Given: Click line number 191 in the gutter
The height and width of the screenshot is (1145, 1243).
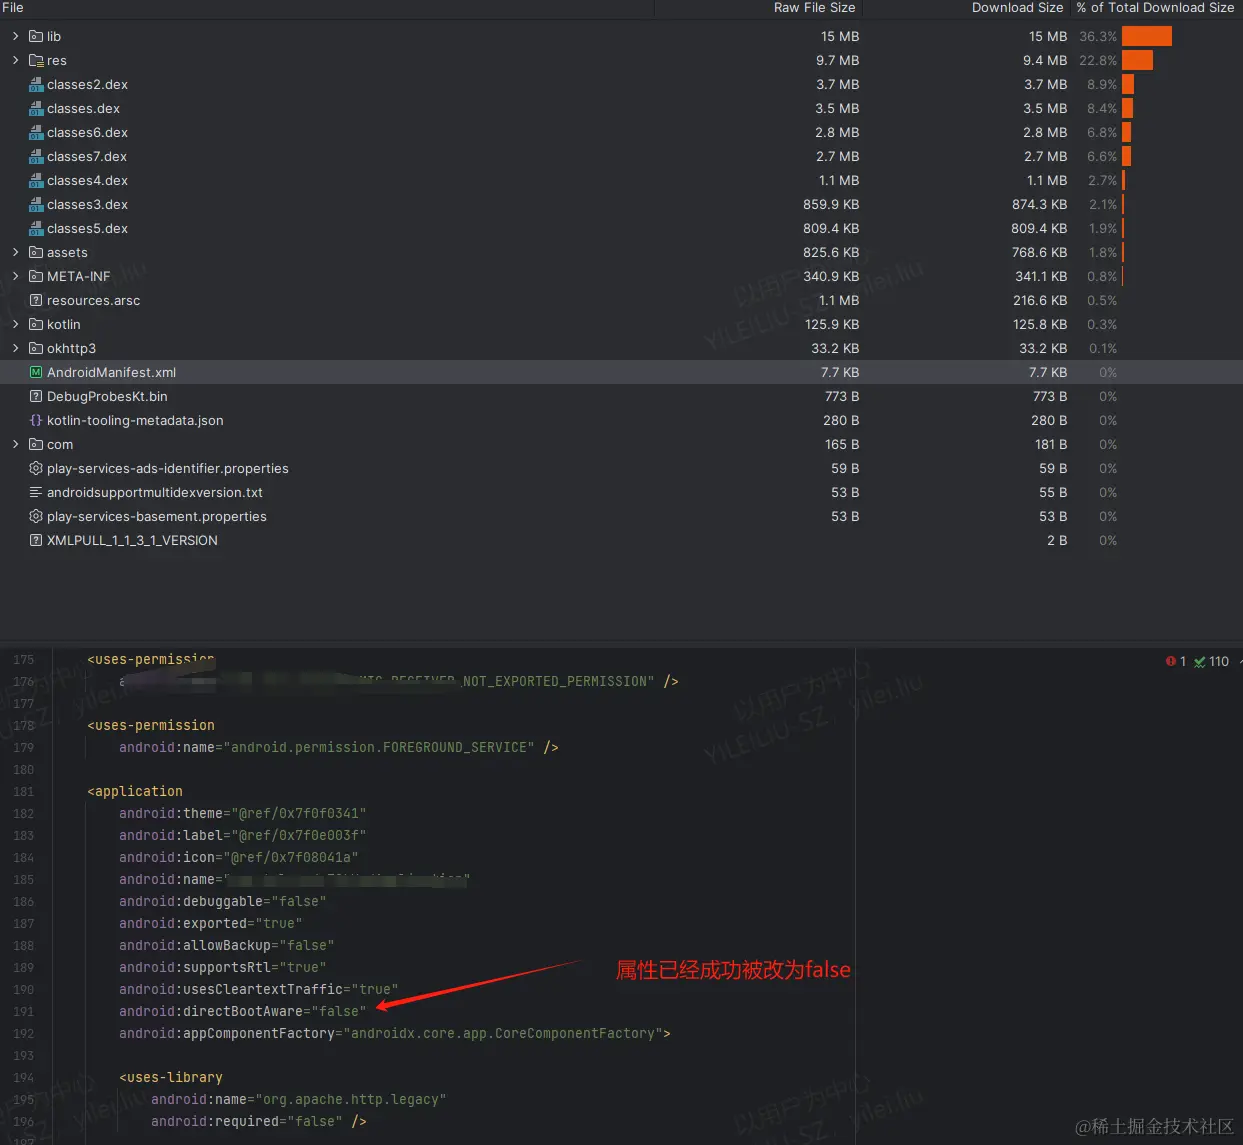Looking at the screenshot, I should point(24,1011).
